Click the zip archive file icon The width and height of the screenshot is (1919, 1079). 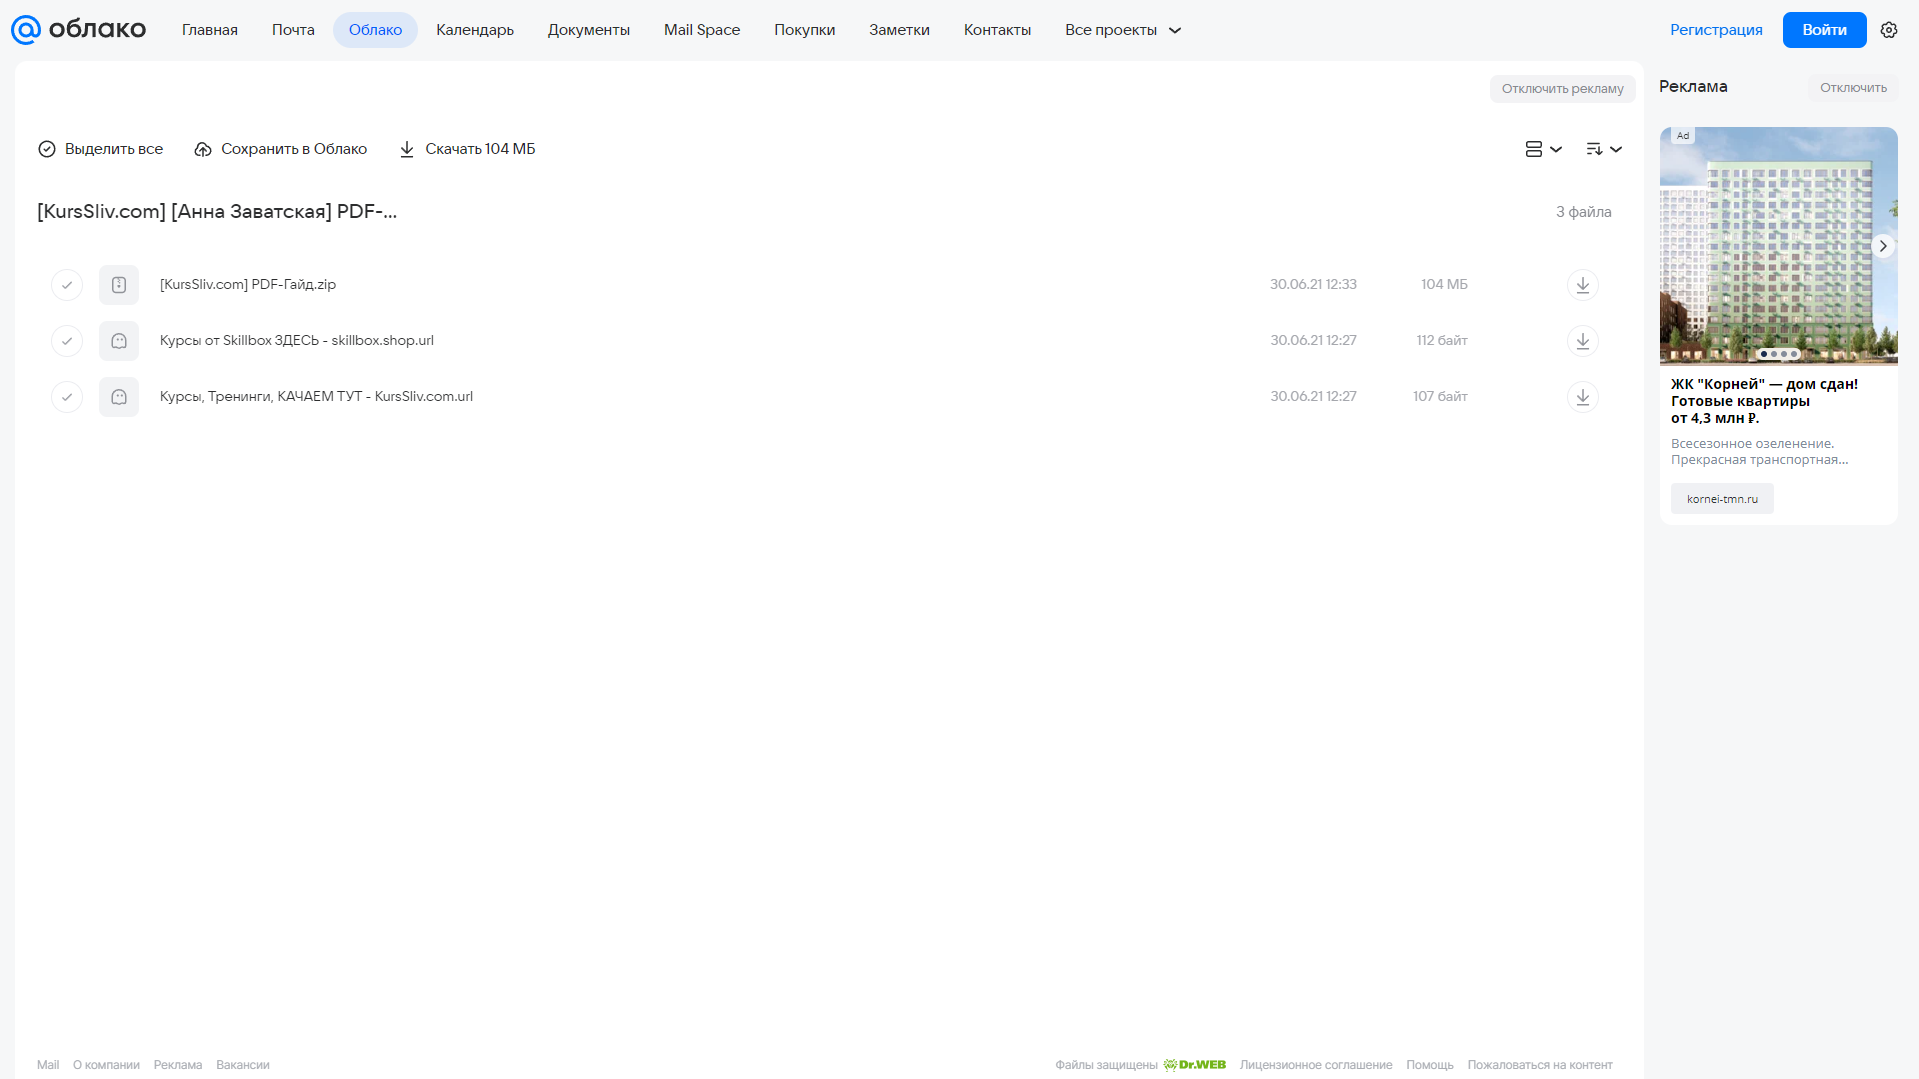[119, 285]
